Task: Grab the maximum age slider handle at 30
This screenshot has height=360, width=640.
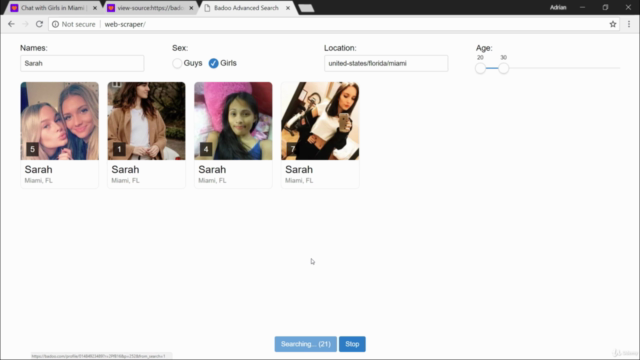Action: click(x=504, y=68)
